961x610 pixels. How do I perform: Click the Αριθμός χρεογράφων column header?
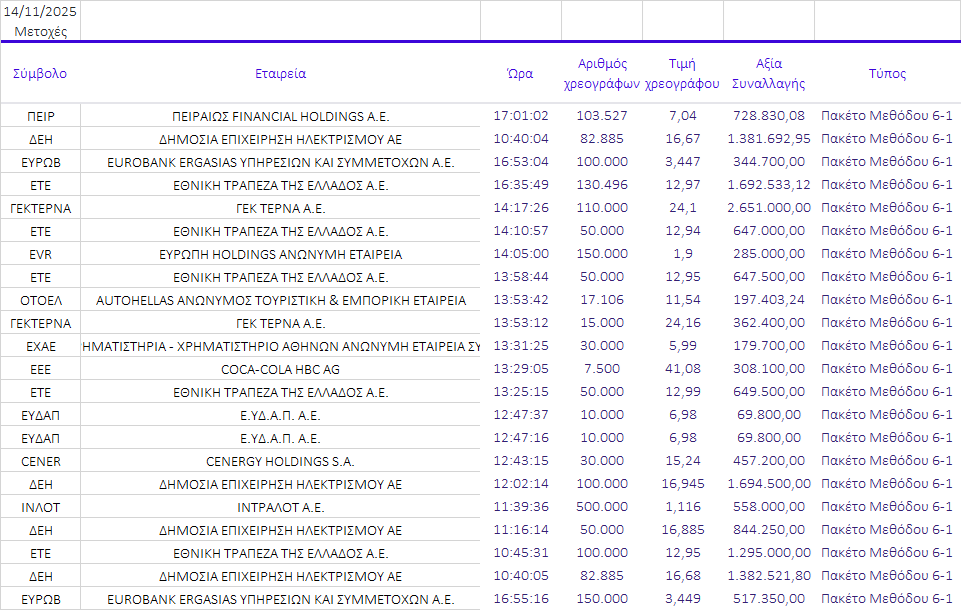(602, 73)
